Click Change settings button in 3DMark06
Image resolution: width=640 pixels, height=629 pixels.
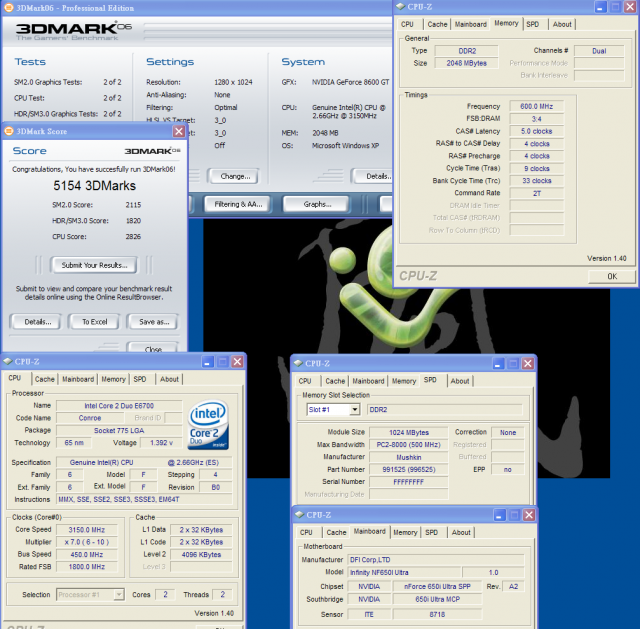235,176
